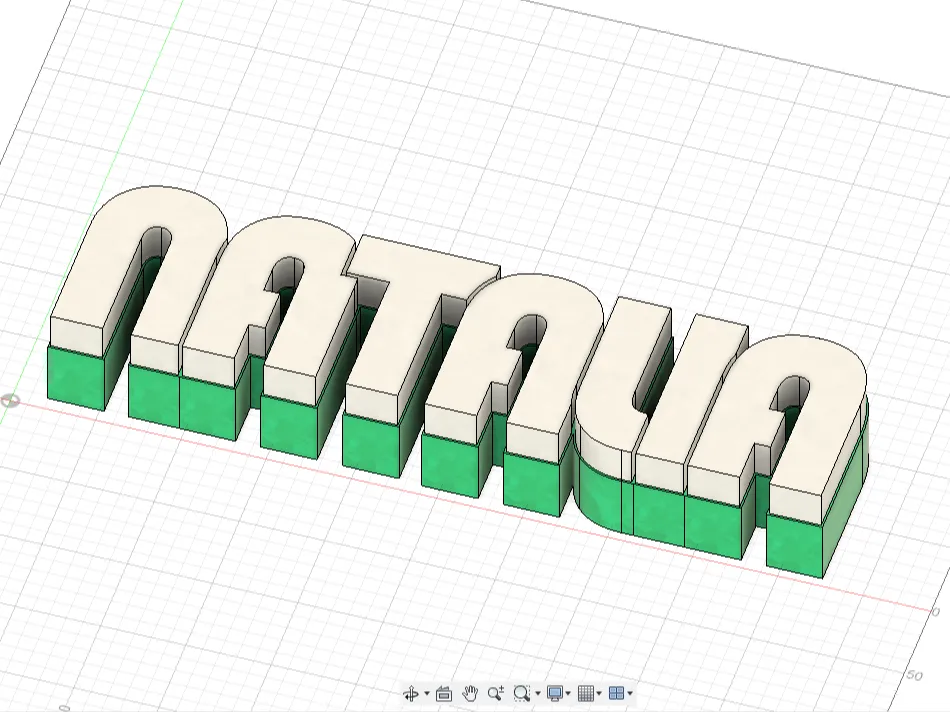Select the origin point marker on canvas
950x713 pixels.
[10, 400]
